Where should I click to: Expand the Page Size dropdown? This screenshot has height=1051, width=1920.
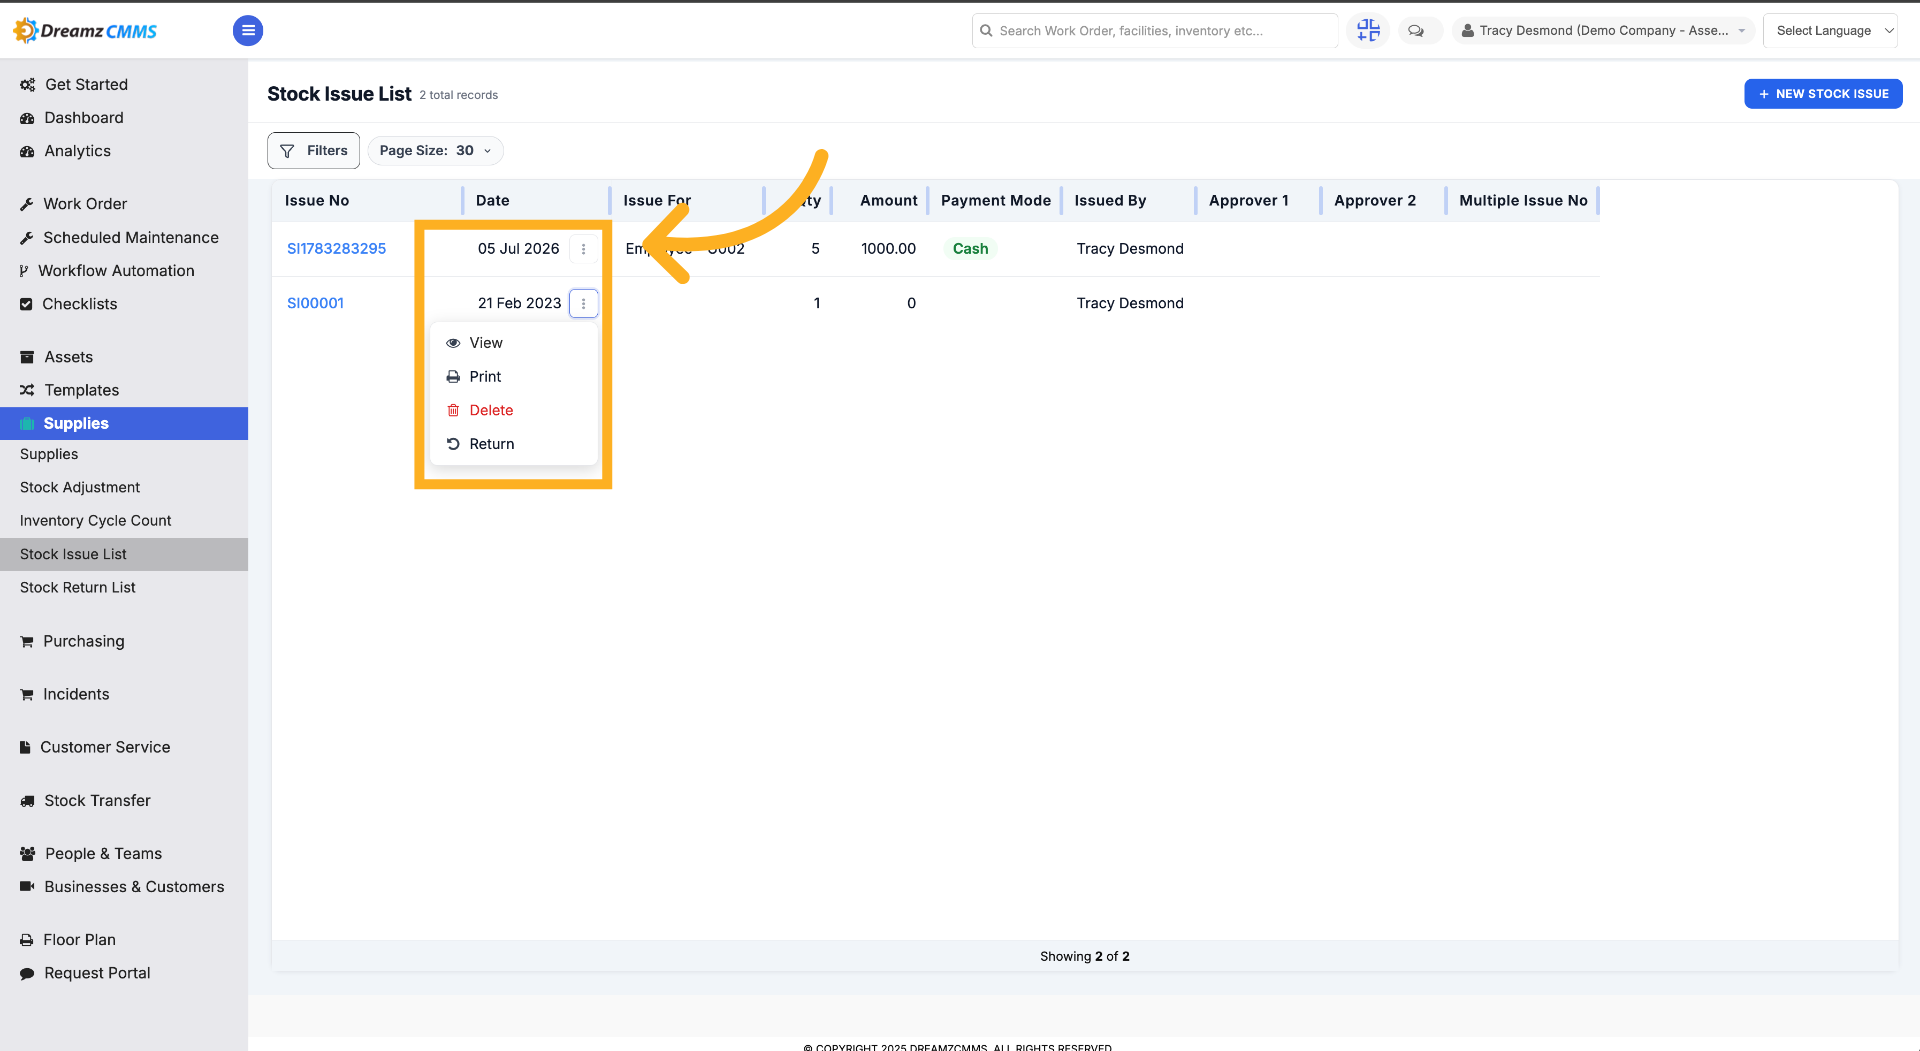click(x=436, y=151)
